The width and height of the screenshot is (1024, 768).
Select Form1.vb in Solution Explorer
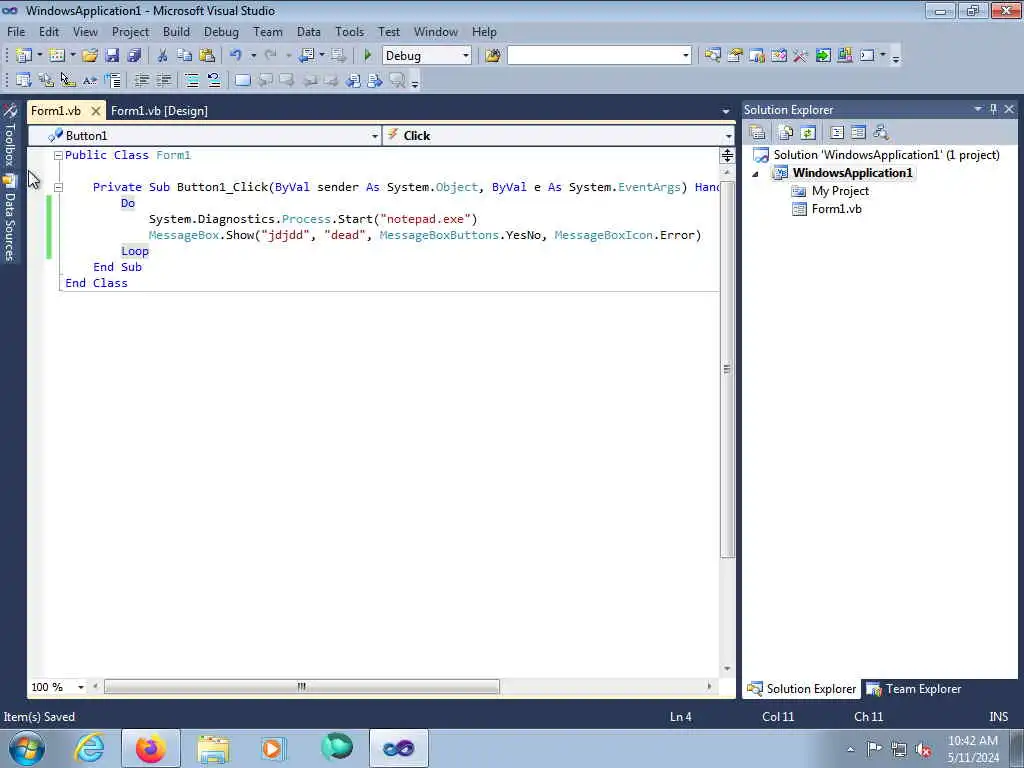point(836,210)
